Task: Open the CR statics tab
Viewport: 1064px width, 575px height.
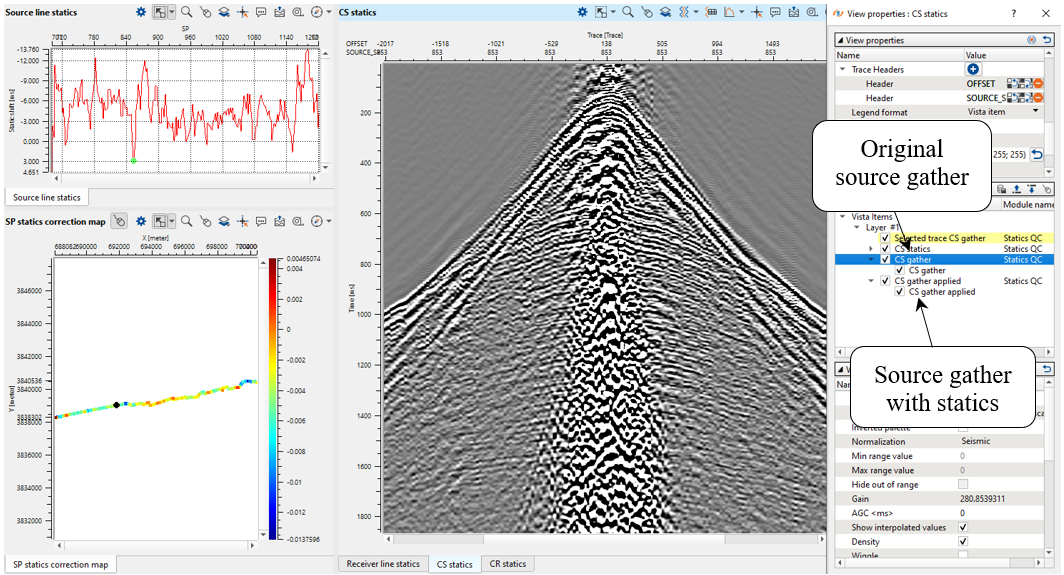Action: (508, 564)
